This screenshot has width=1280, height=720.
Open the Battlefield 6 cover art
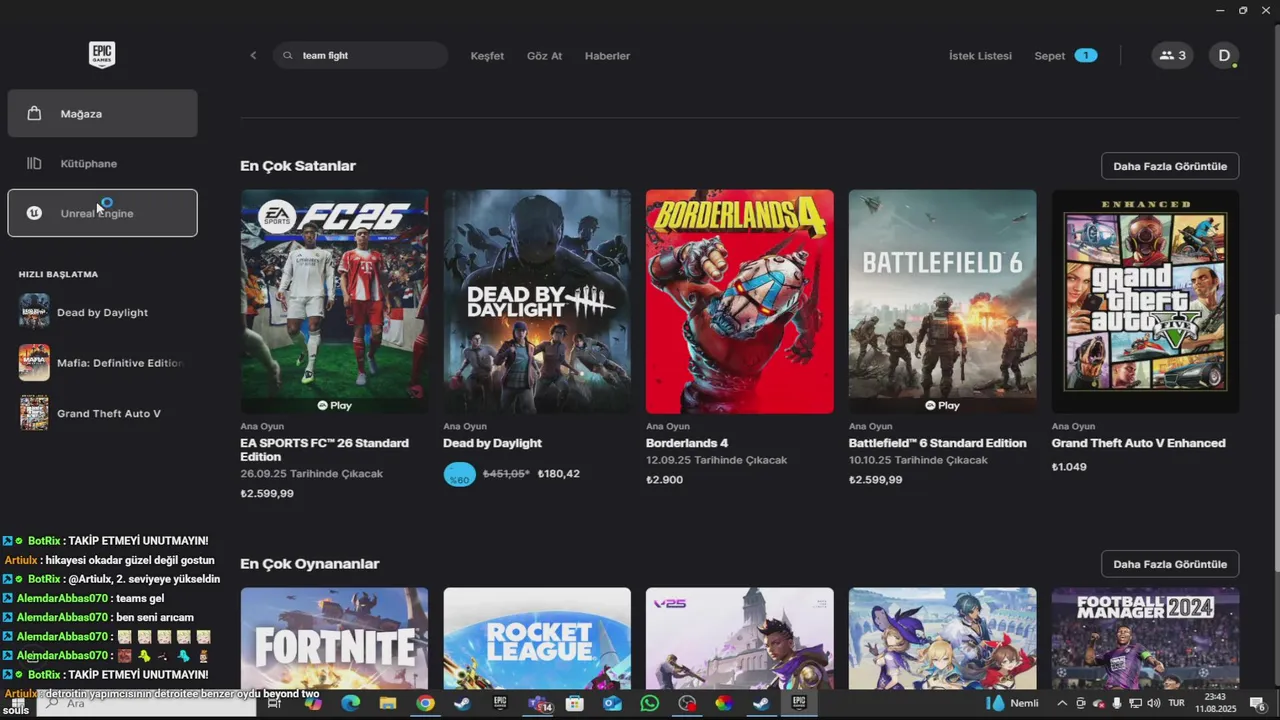pos(942,301)
